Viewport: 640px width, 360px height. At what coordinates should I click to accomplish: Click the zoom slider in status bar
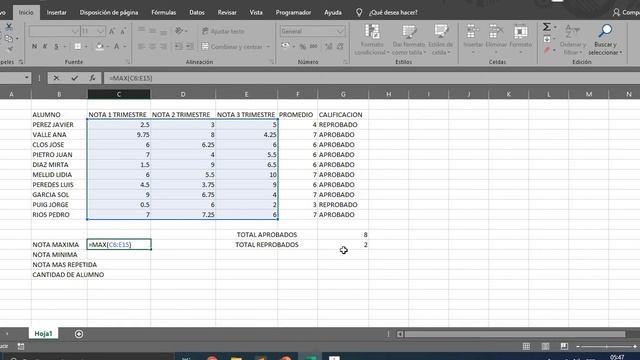coord(607,347)
